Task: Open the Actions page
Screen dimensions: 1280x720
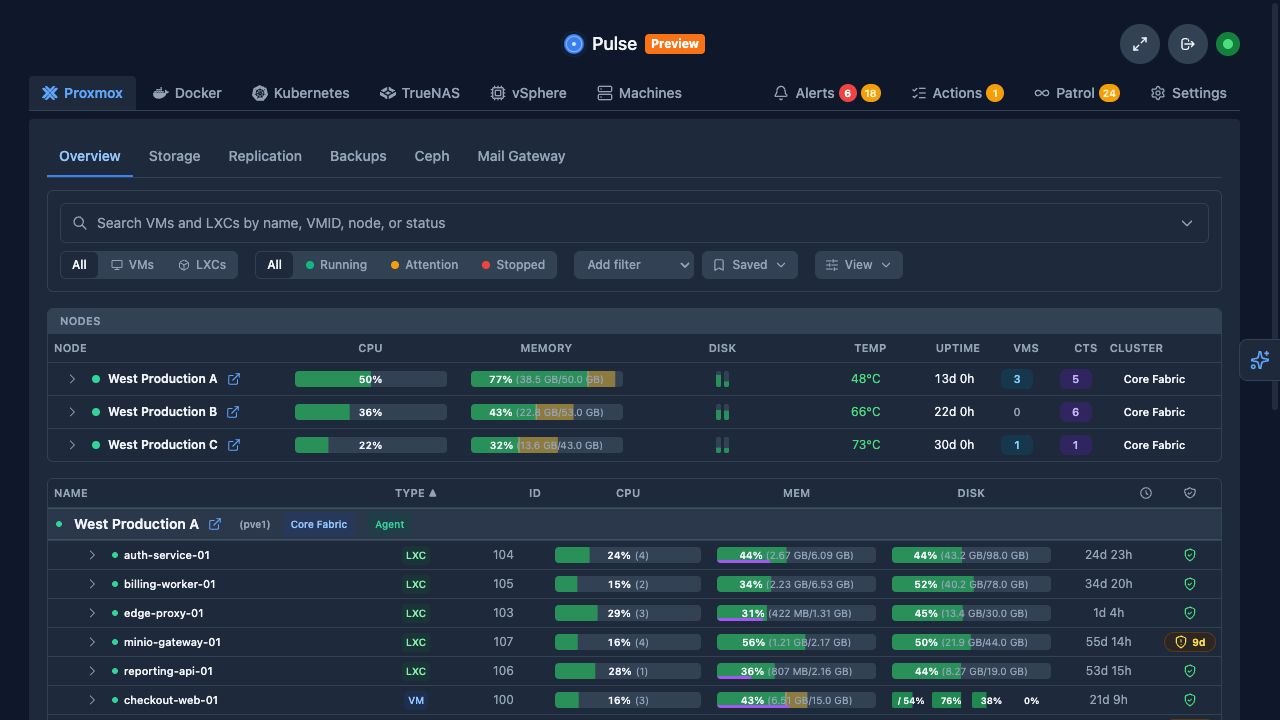Action: (x=957, y=93)
